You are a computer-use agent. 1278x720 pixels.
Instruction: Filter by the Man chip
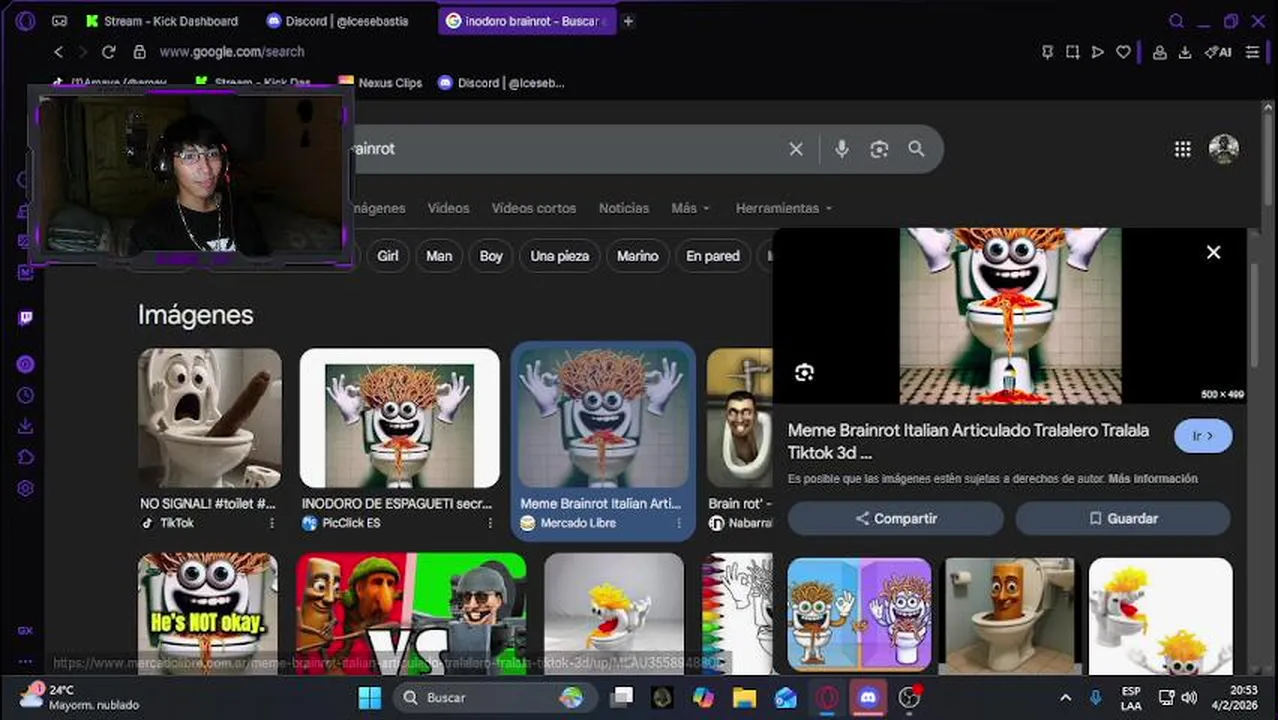coord(439,256)
